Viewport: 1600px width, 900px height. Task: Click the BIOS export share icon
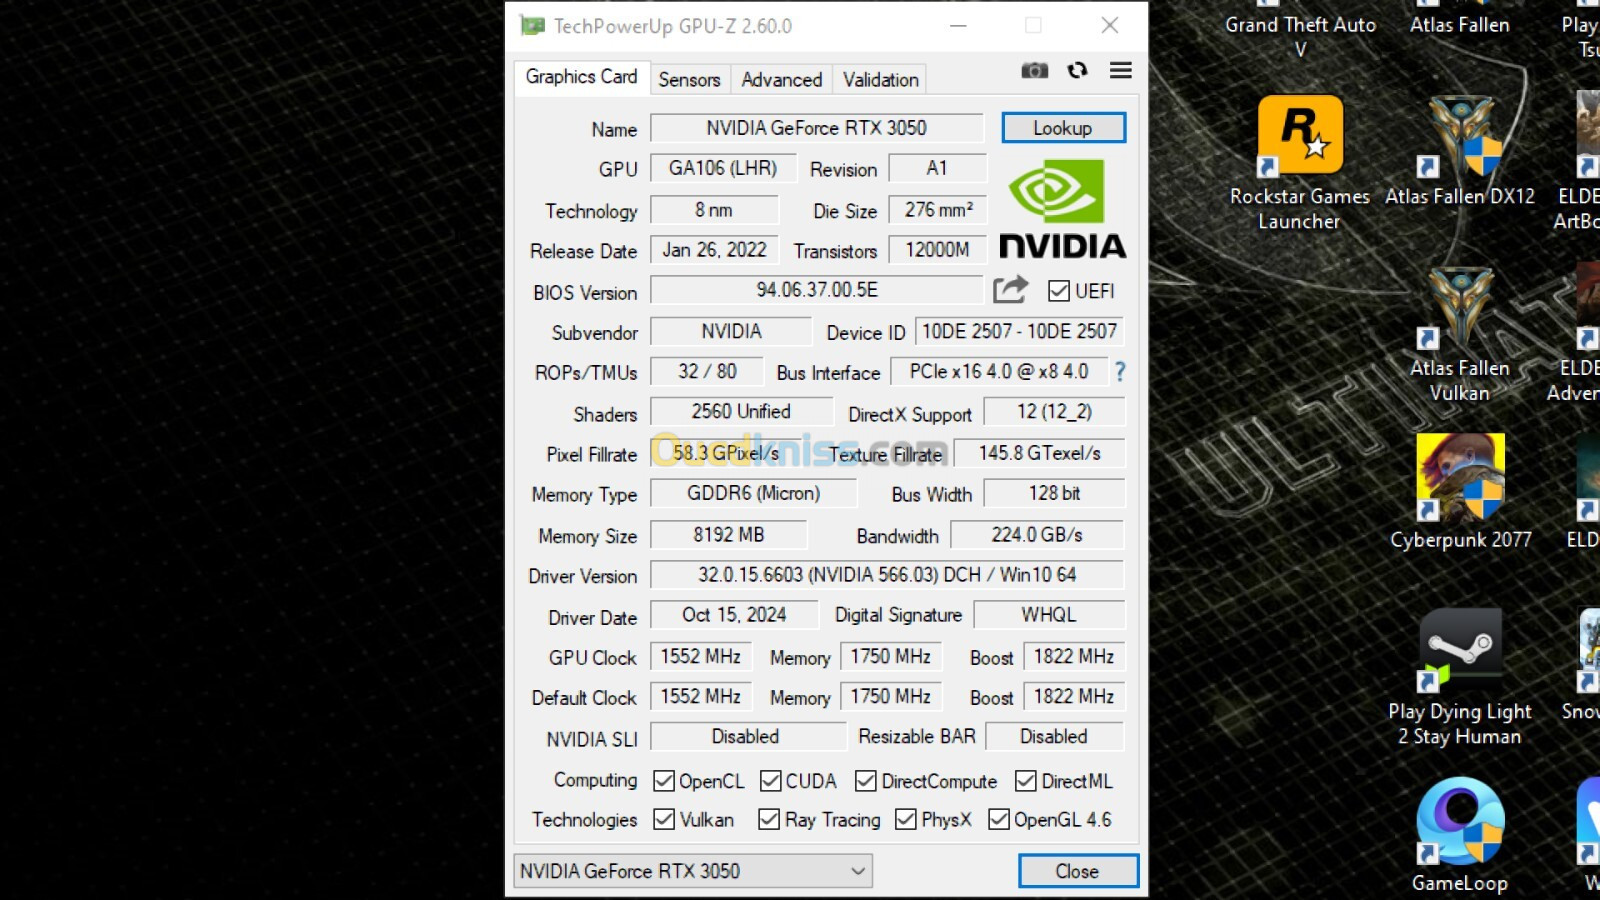[x=1010, y=290]
